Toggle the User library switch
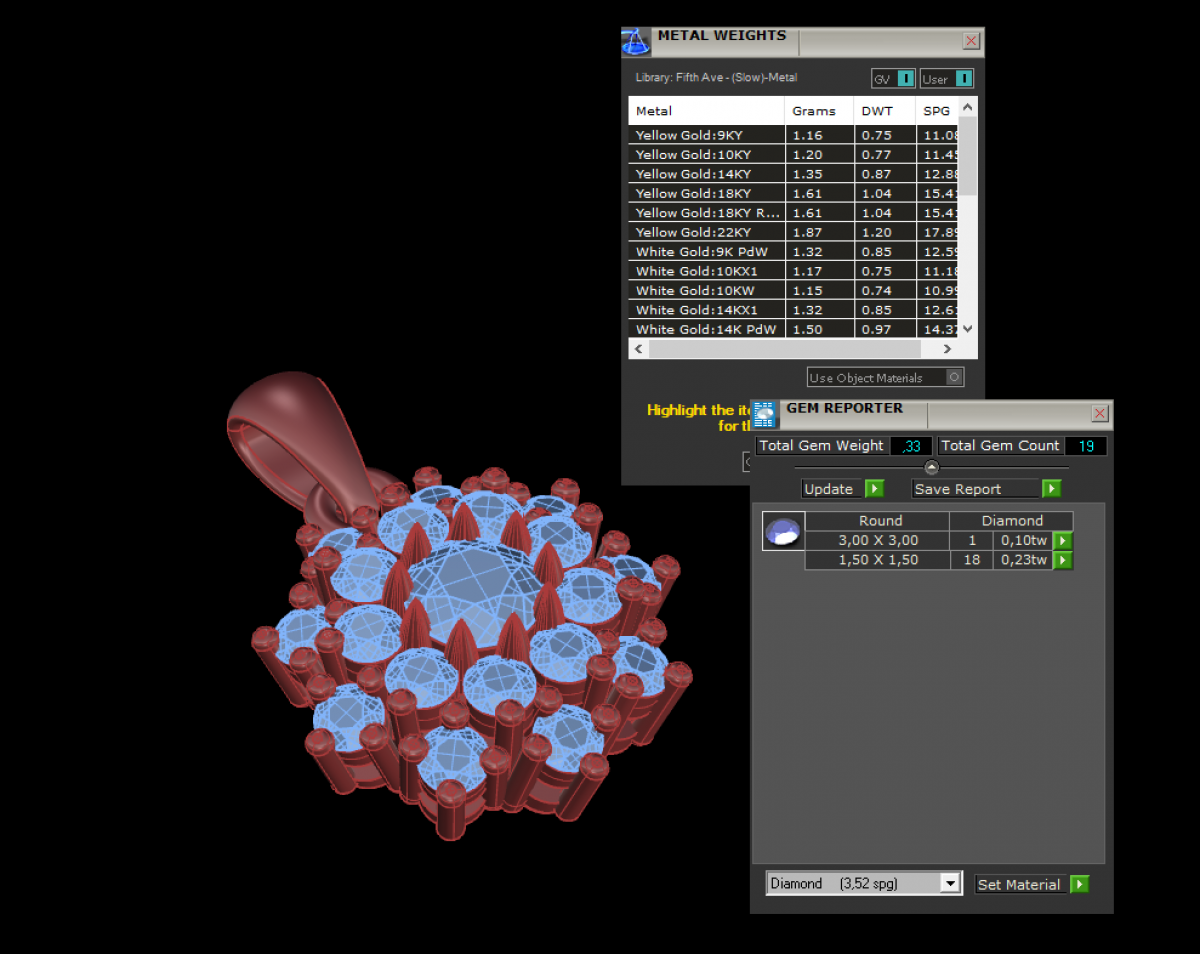 click(961, 79)
